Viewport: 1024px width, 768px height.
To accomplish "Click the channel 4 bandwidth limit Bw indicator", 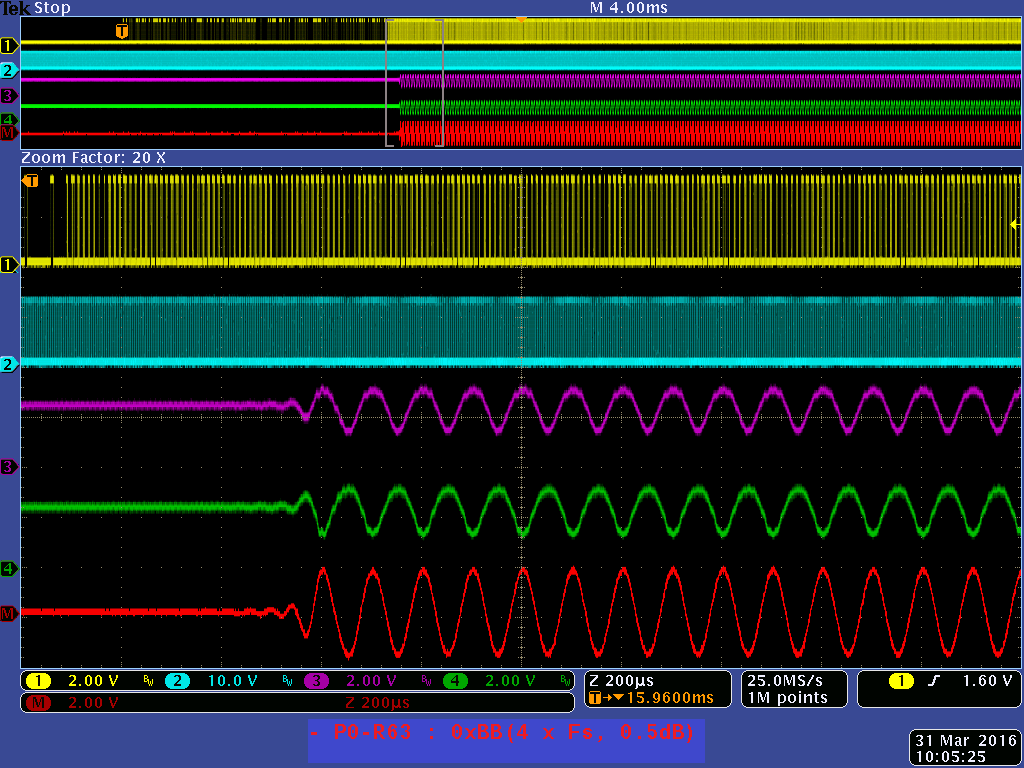I will click(566, 681).
